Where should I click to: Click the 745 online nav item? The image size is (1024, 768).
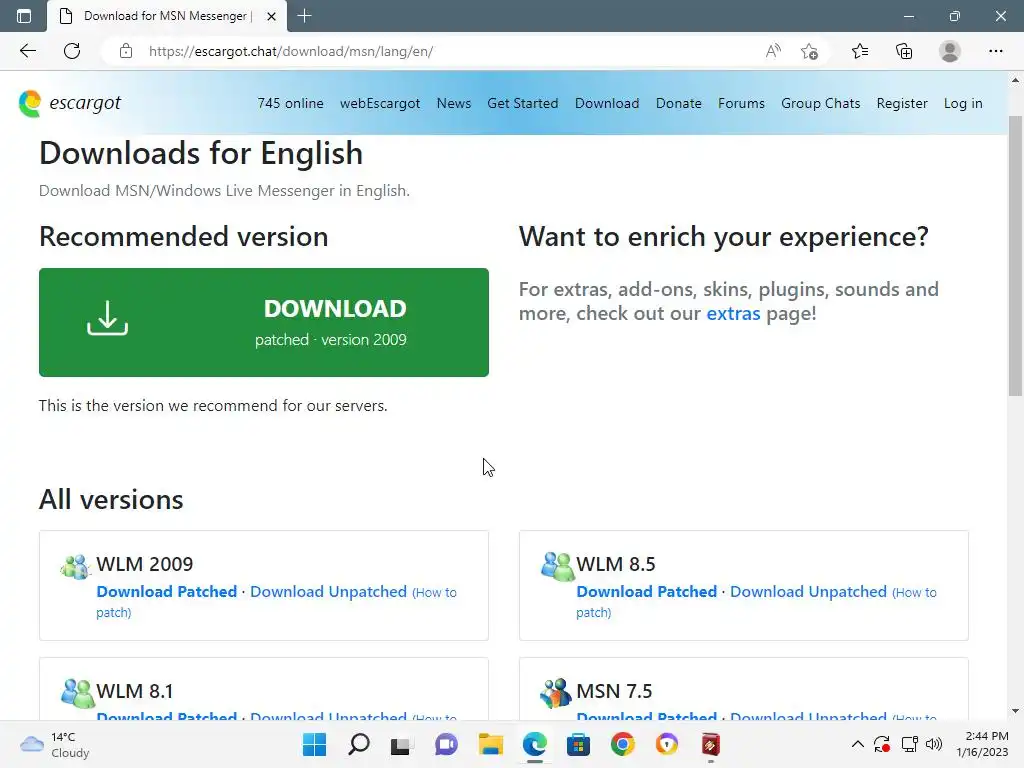pyautogui.click(x=290, y=103)
